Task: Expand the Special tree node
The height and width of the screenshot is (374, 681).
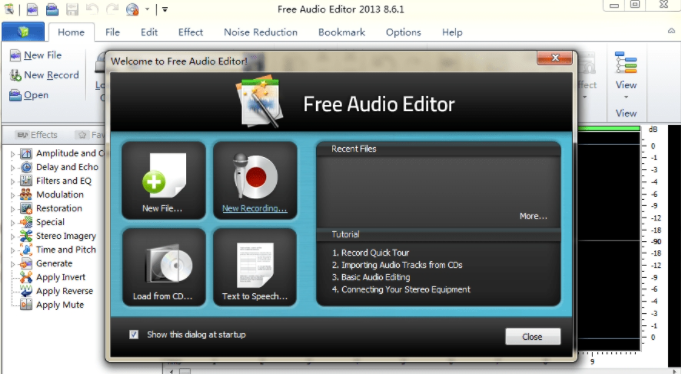Action: tap(13, 223)
